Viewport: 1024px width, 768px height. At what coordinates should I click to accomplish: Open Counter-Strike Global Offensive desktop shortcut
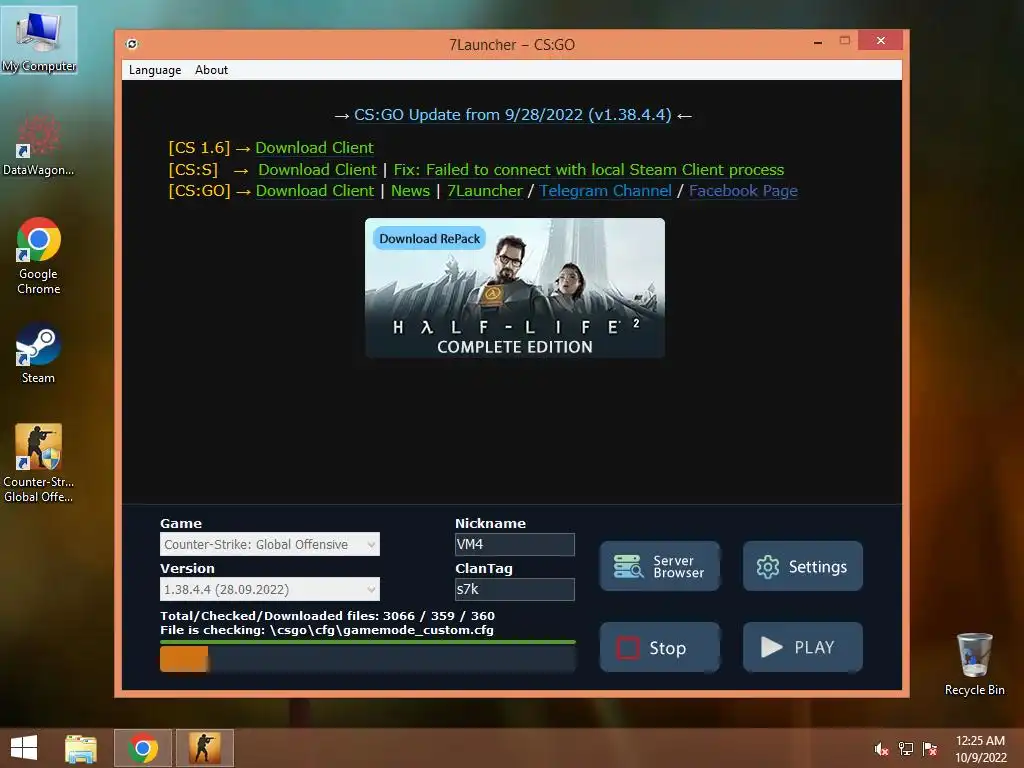(39, 462)
